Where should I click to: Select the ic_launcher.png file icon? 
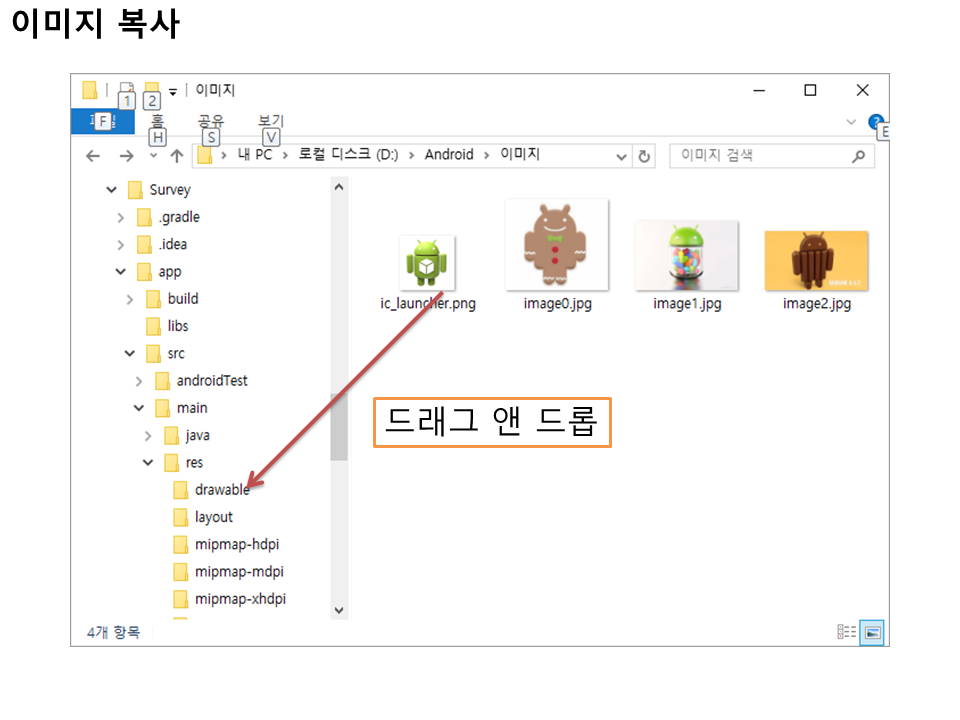(427, 263)
